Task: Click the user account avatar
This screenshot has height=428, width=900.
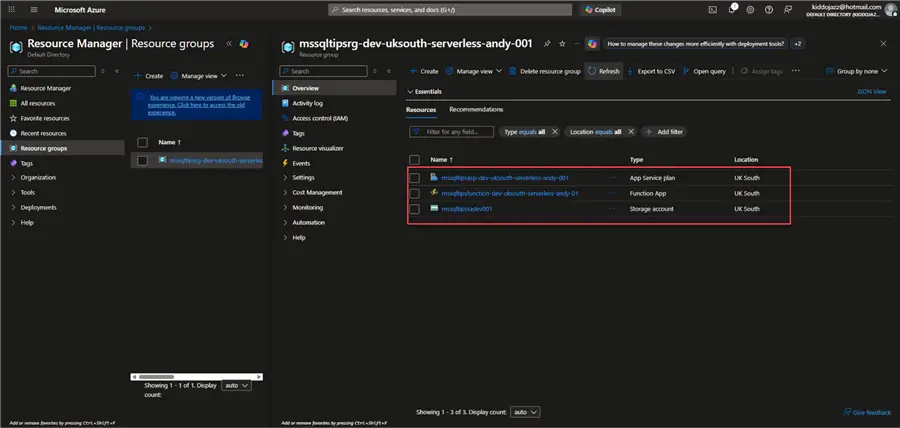Action: (891, 10)
